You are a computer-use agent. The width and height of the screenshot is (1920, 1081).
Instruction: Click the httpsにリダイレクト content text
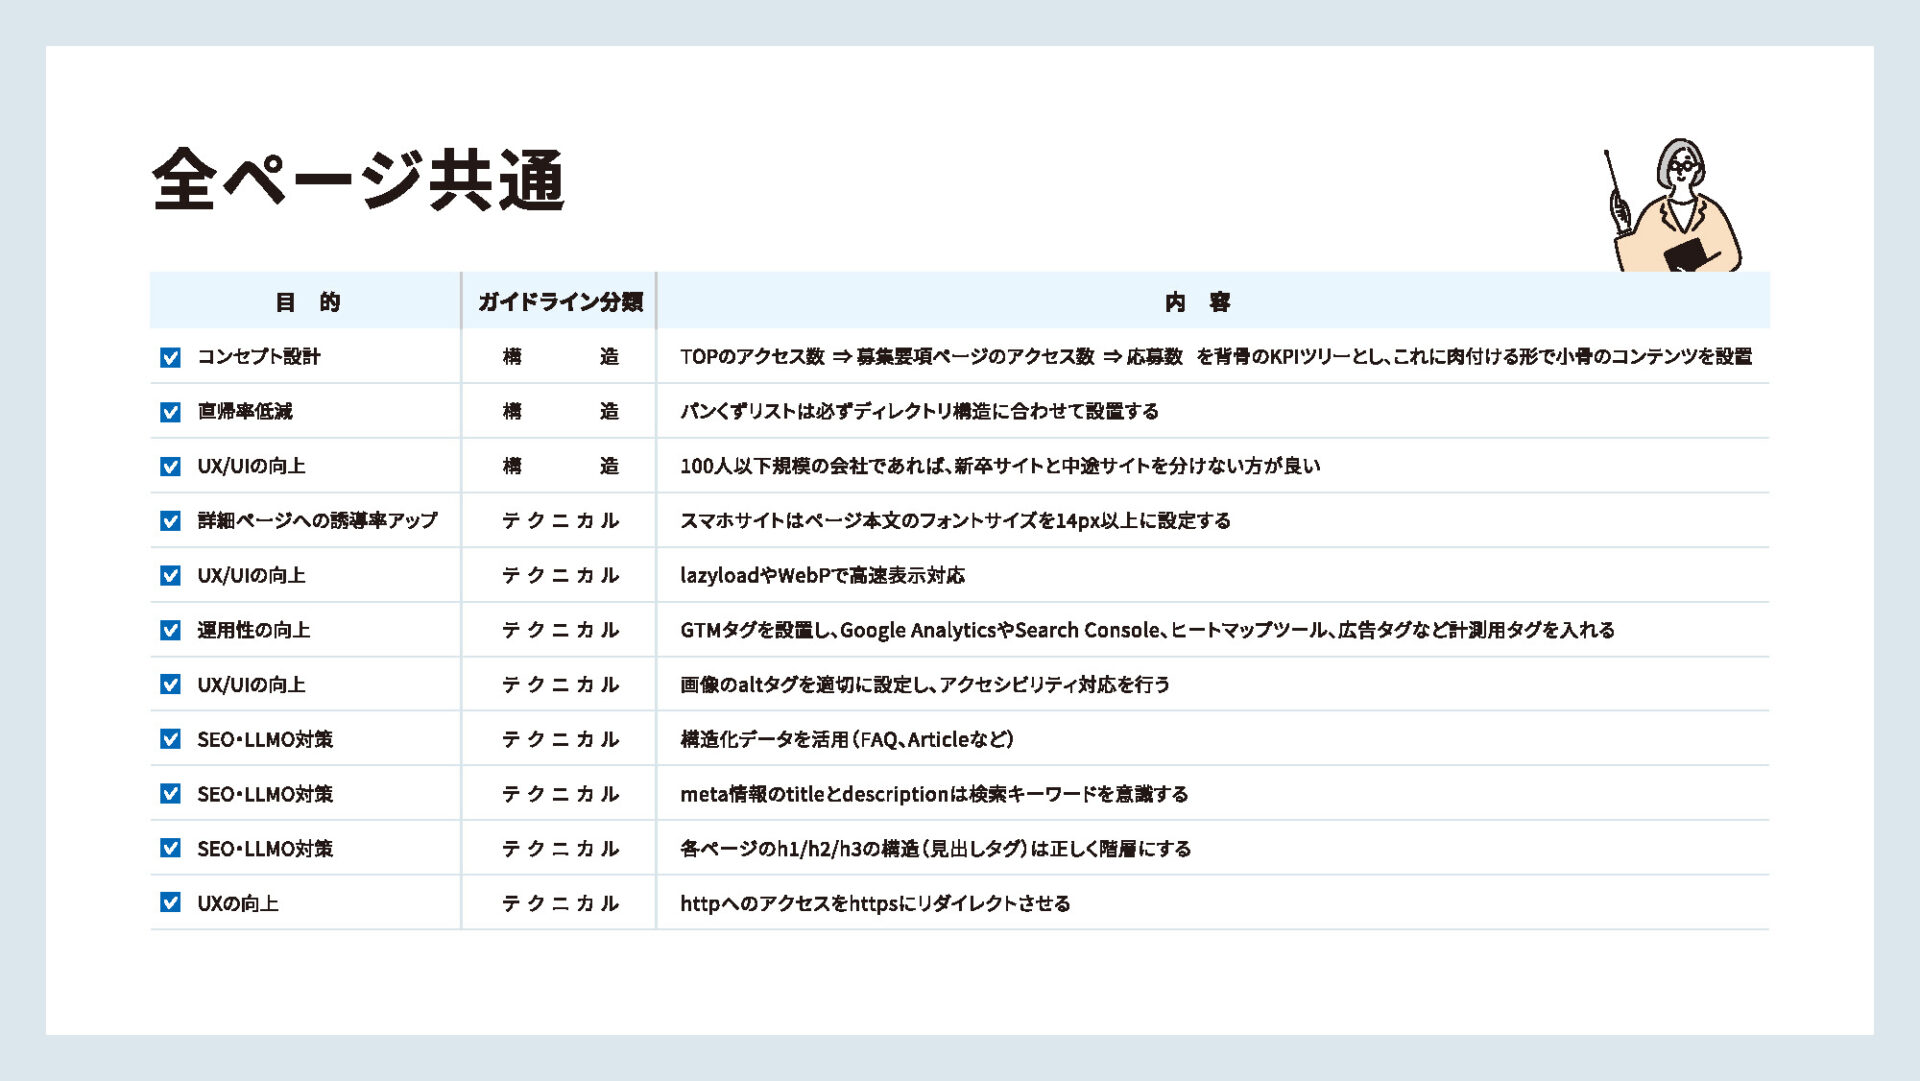pyautogui.click(x=874, y=904)
